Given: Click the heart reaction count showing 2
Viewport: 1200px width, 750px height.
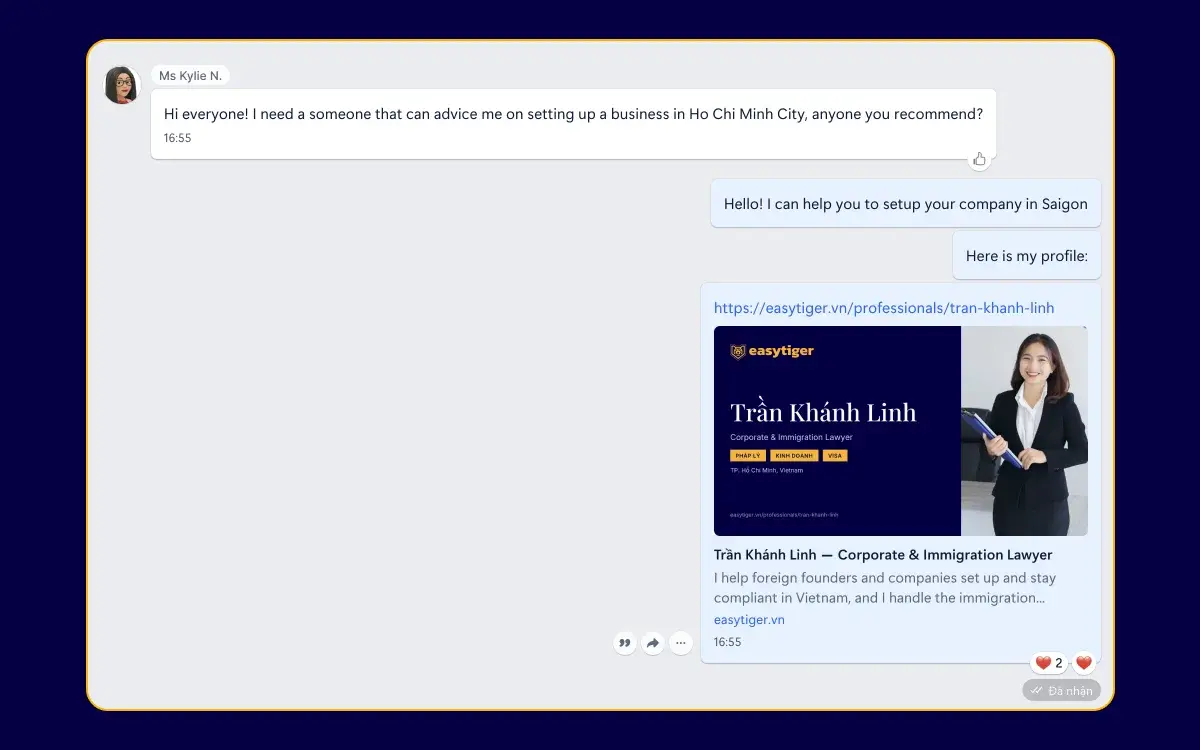Looking at the screenshot, I should click(x=1049, y=663).
